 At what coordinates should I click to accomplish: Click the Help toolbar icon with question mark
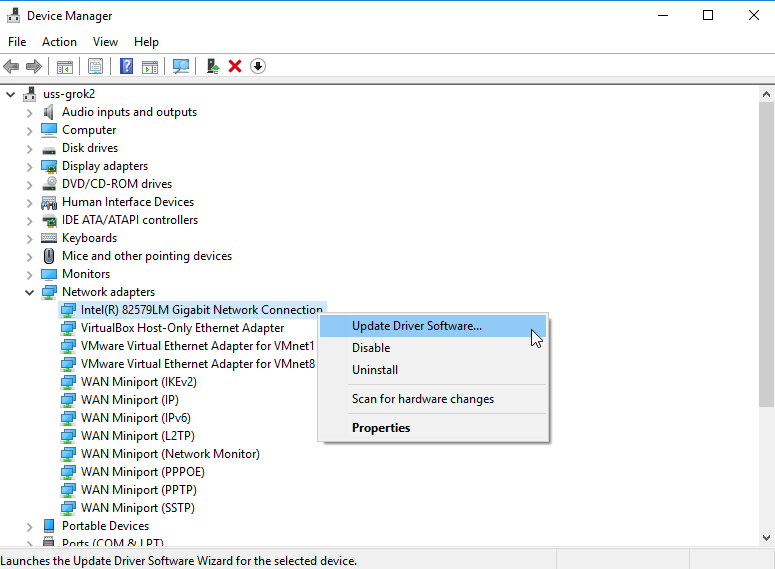pos(127,66)
